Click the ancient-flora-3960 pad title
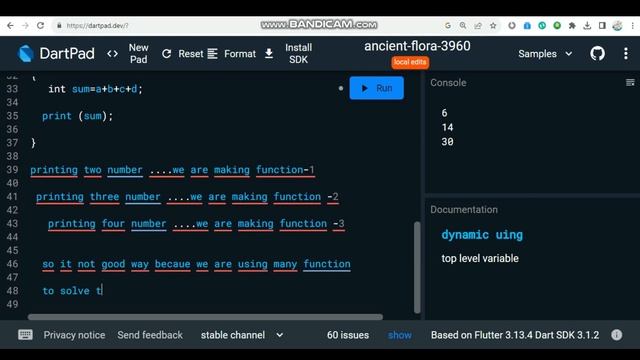This screenshot has height=360, width=640. click(x=417, y=46)
